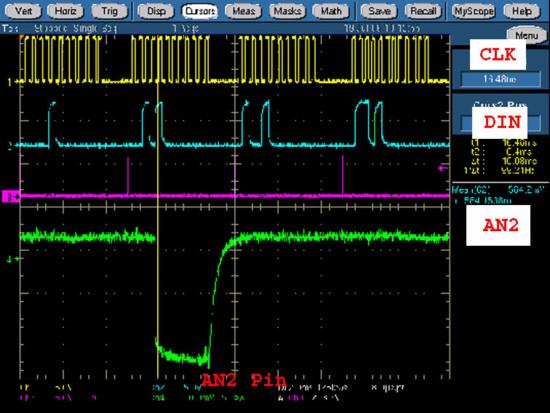
Task: Click the Save button
Action: point(379,11)
